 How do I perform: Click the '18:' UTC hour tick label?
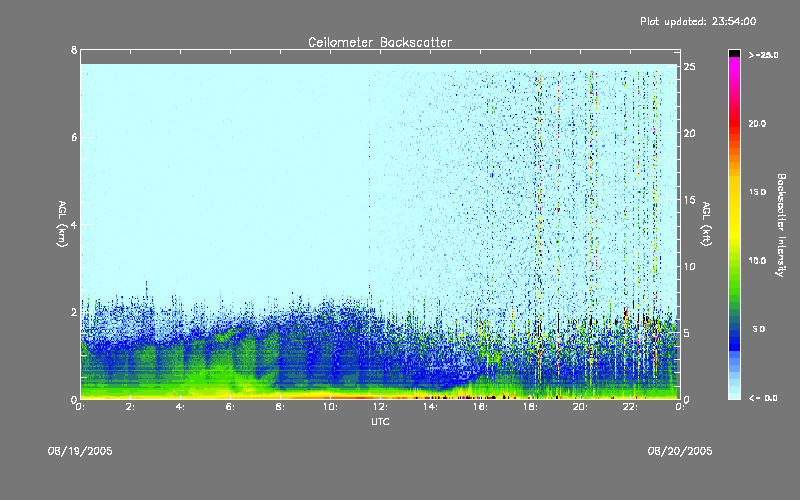click(x=530, y=407)
